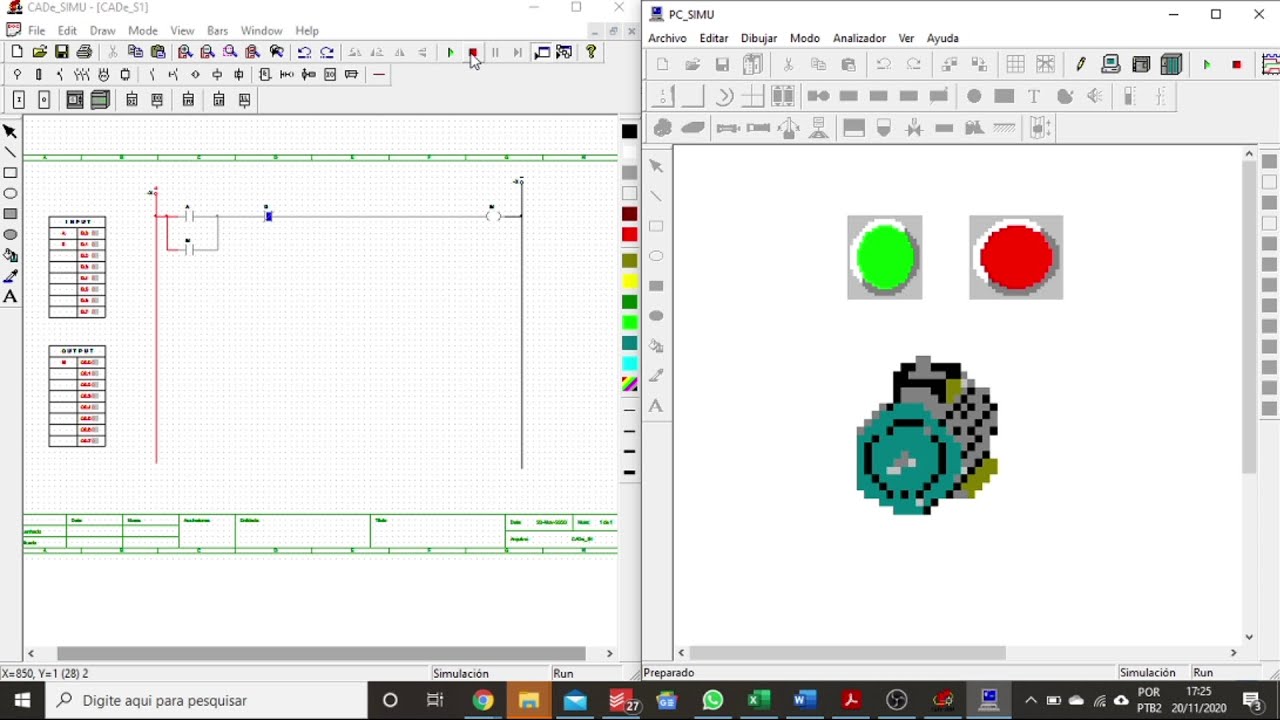Open CADe_SIMU help question mark icon
Viewport: 1280px width, 720px height.
(591, 52)
